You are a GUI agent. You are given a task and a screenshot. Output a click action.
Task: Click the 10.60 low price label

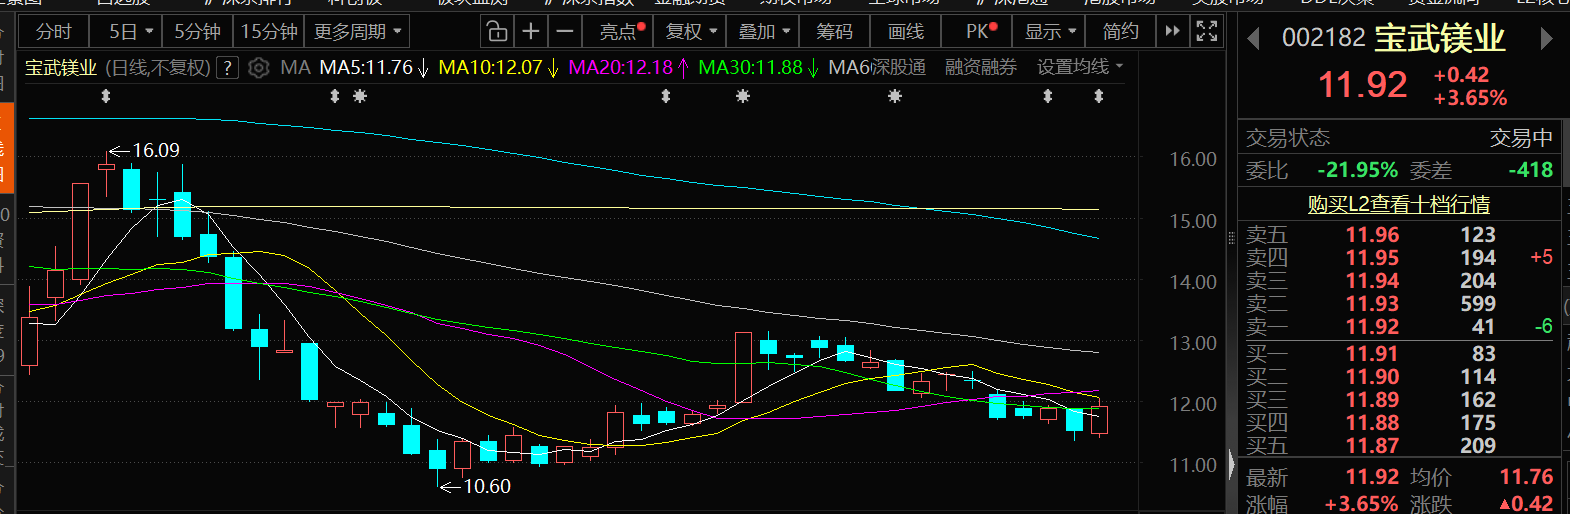487,486
